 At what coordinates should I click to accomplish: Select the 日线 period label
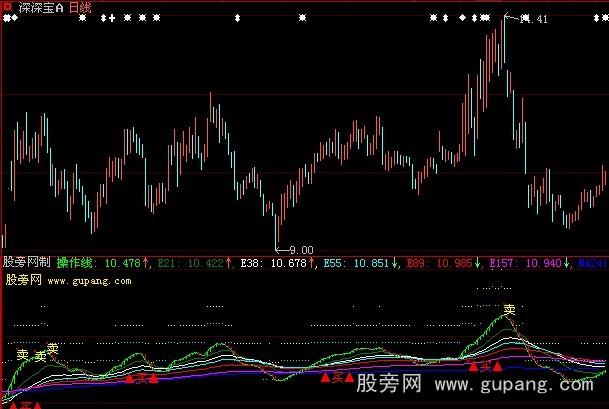80,7
